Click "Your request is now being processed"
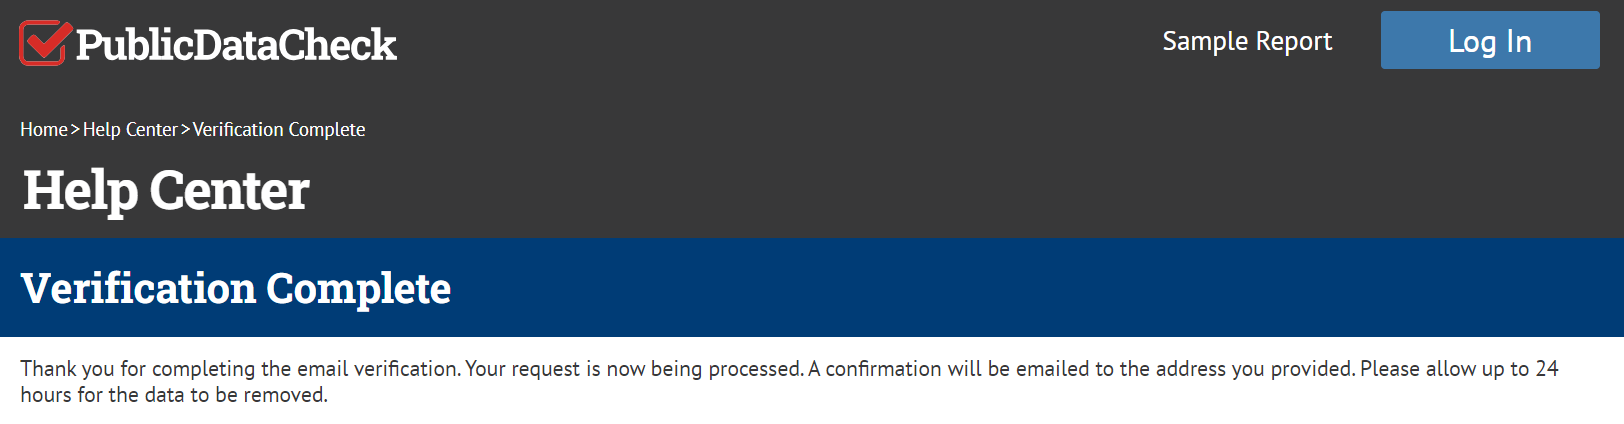Image resolution: width=1624 pixels, height=424 pixels. (634, 369)
